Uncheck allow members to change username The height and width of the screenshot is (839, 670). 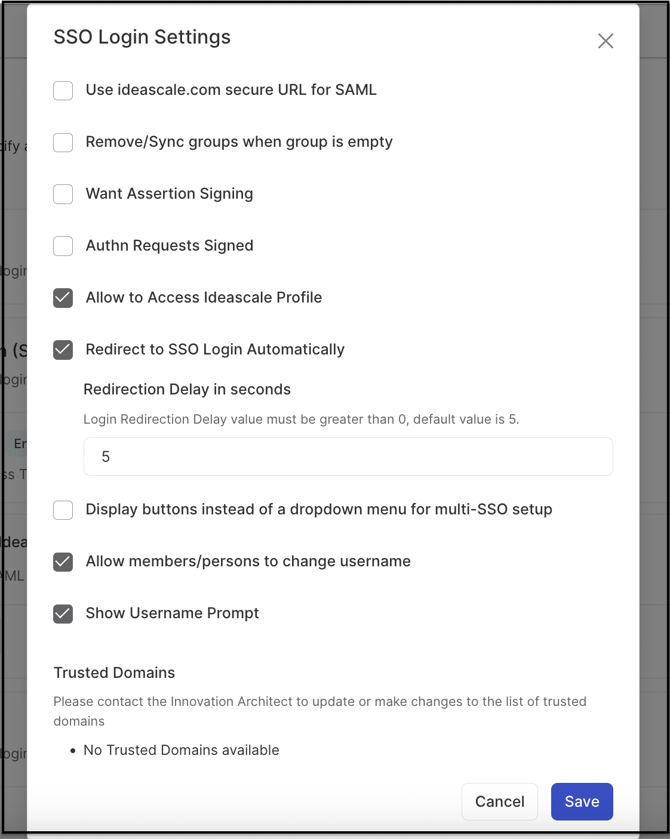pos(63,561)
